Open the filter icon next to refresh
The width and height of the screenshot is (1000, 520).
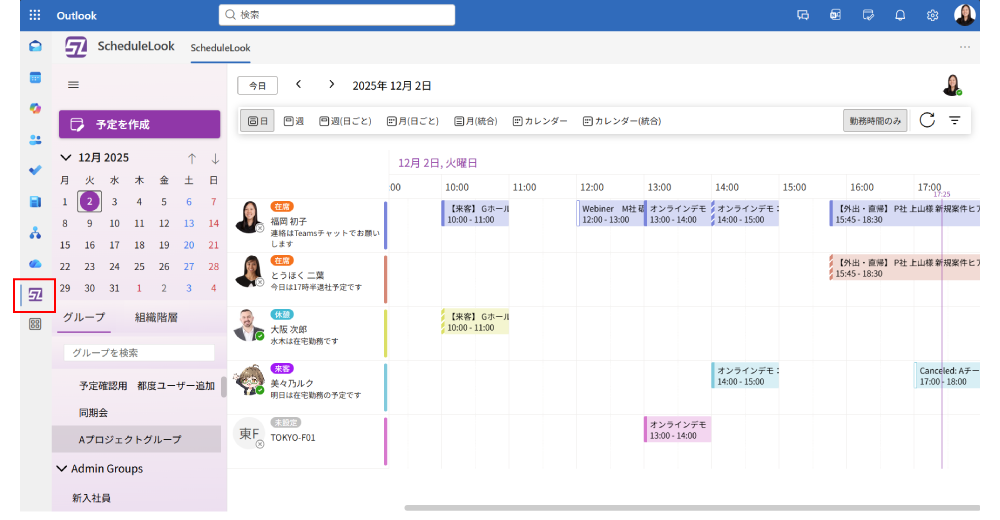tap(955, 120)
